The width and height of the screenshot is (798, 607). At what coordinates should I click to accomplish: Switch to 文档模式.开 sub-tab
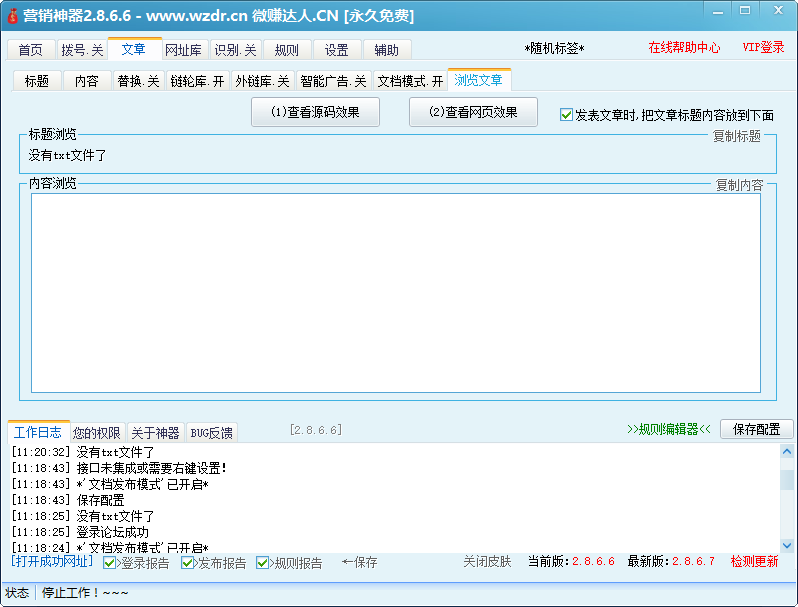(410, 81)
